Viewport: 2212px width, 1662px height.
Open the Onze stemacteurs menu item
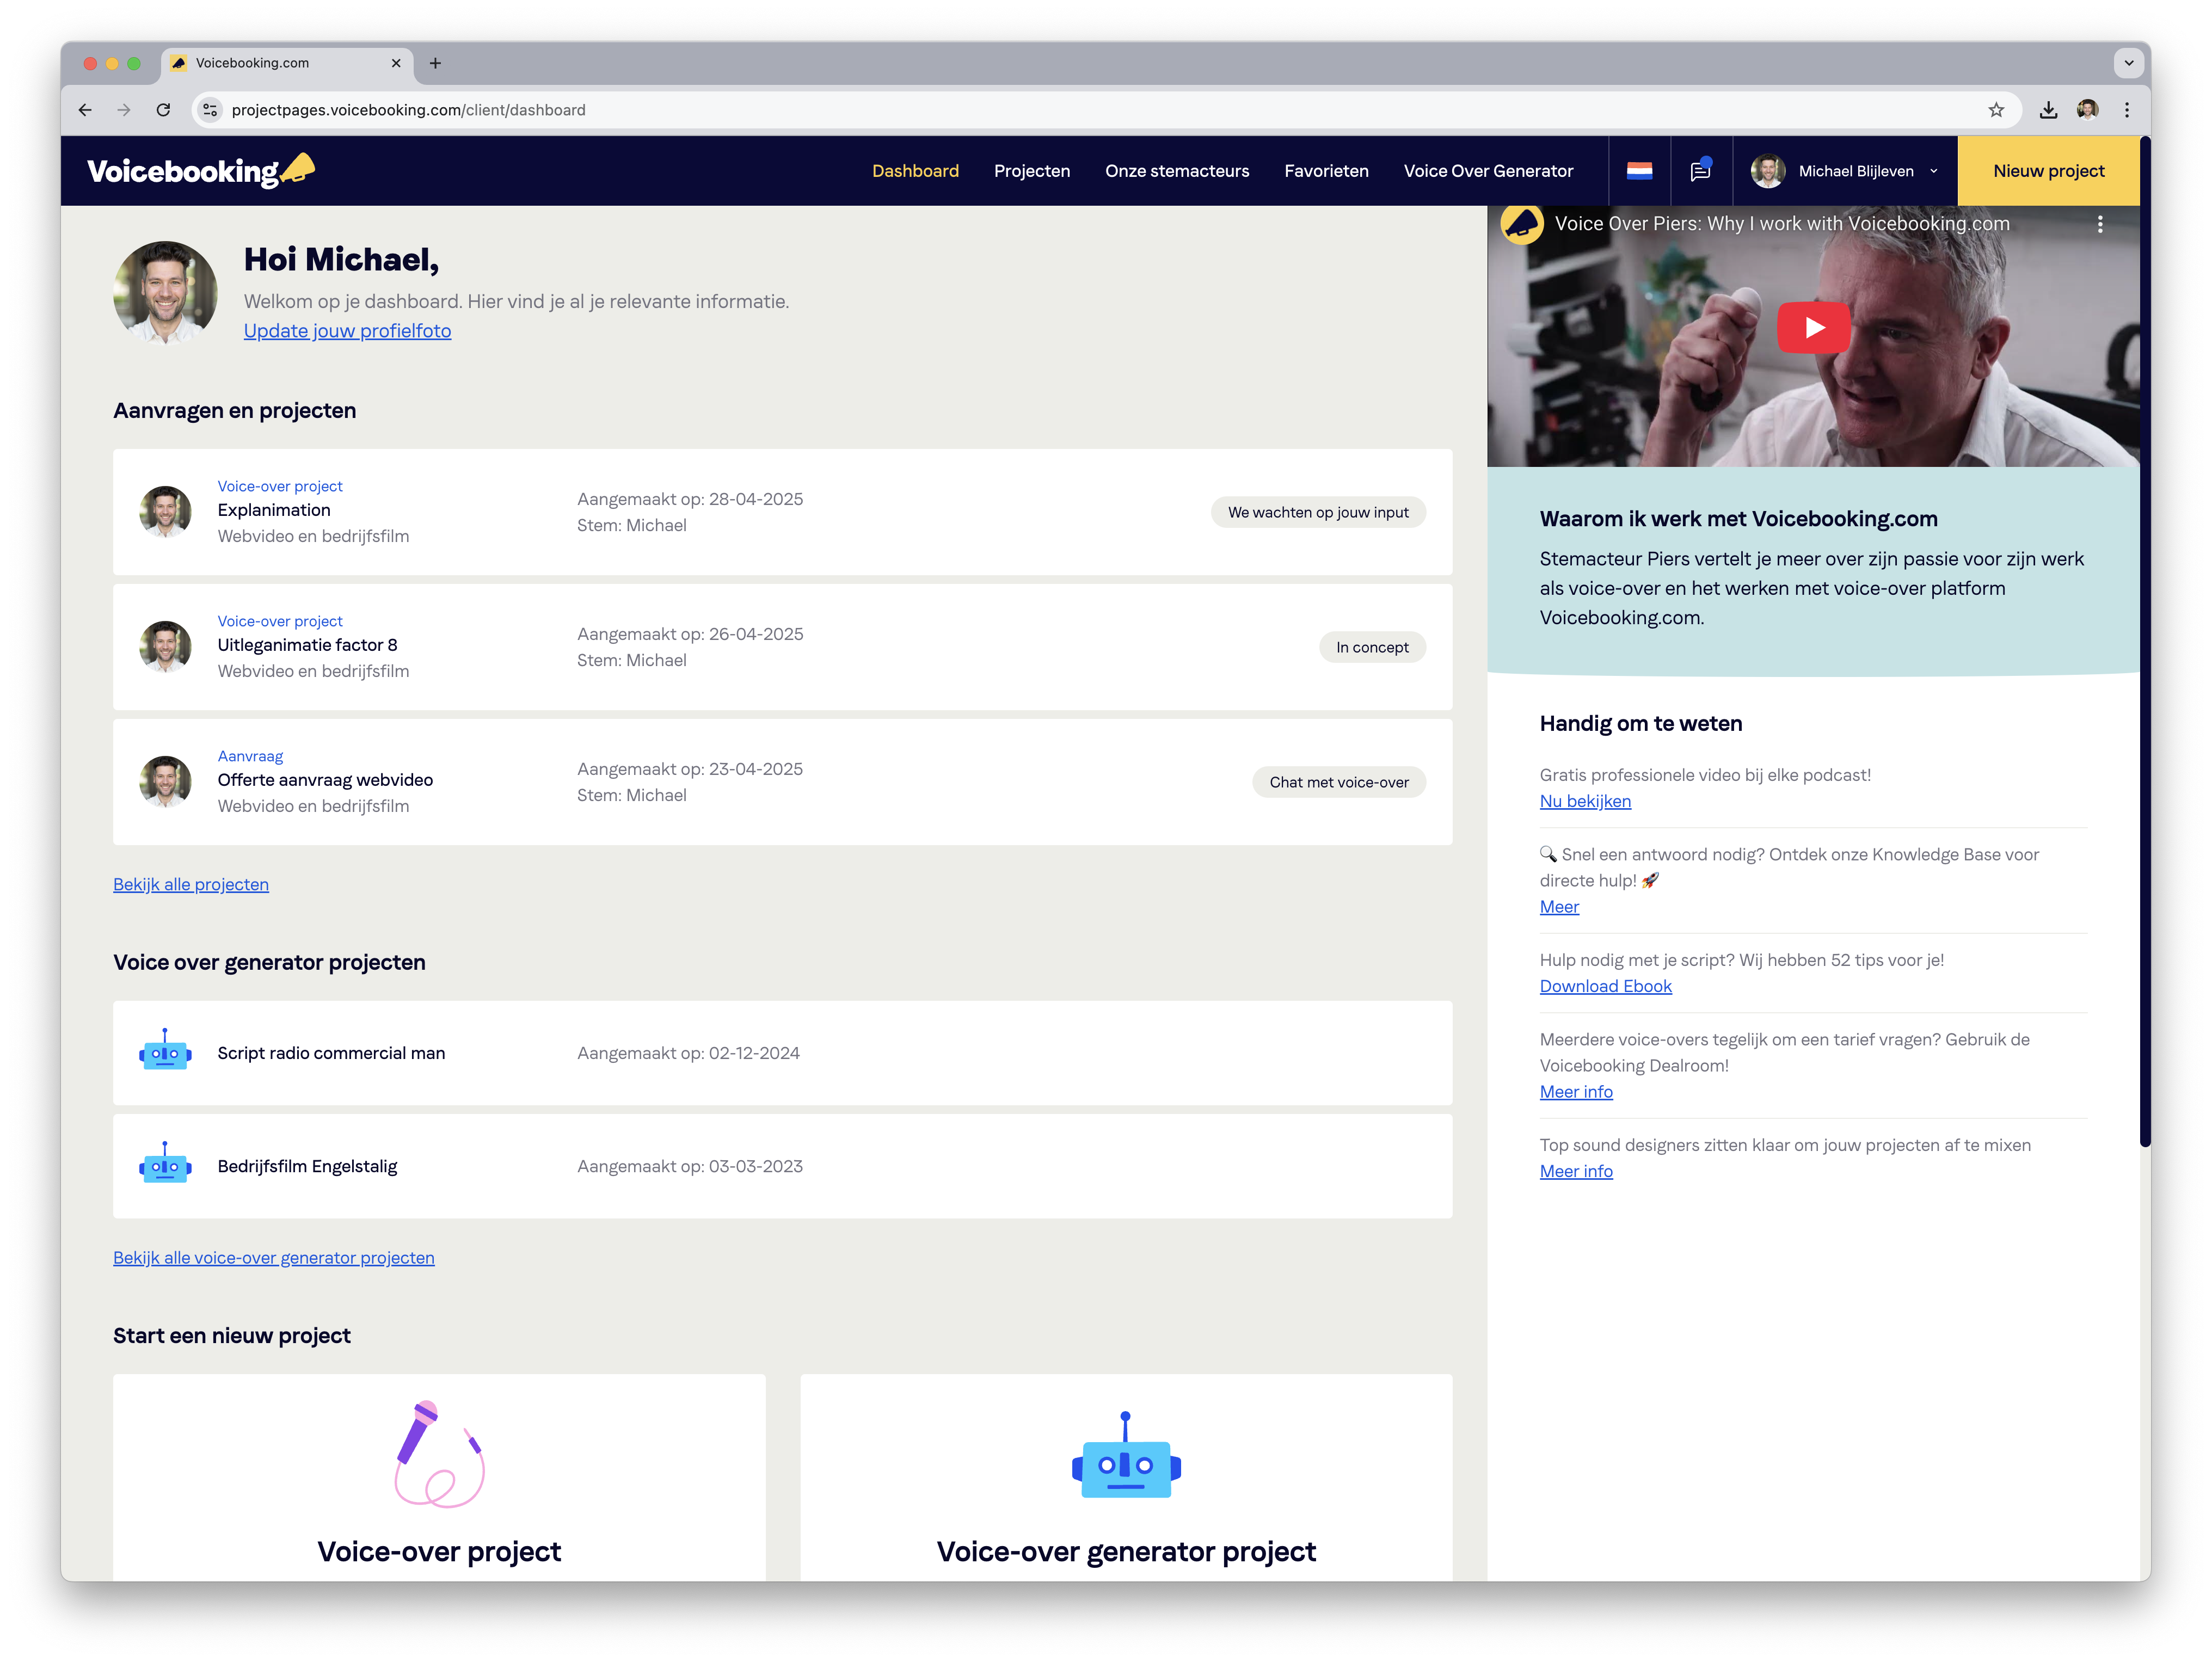[1176, 170]
